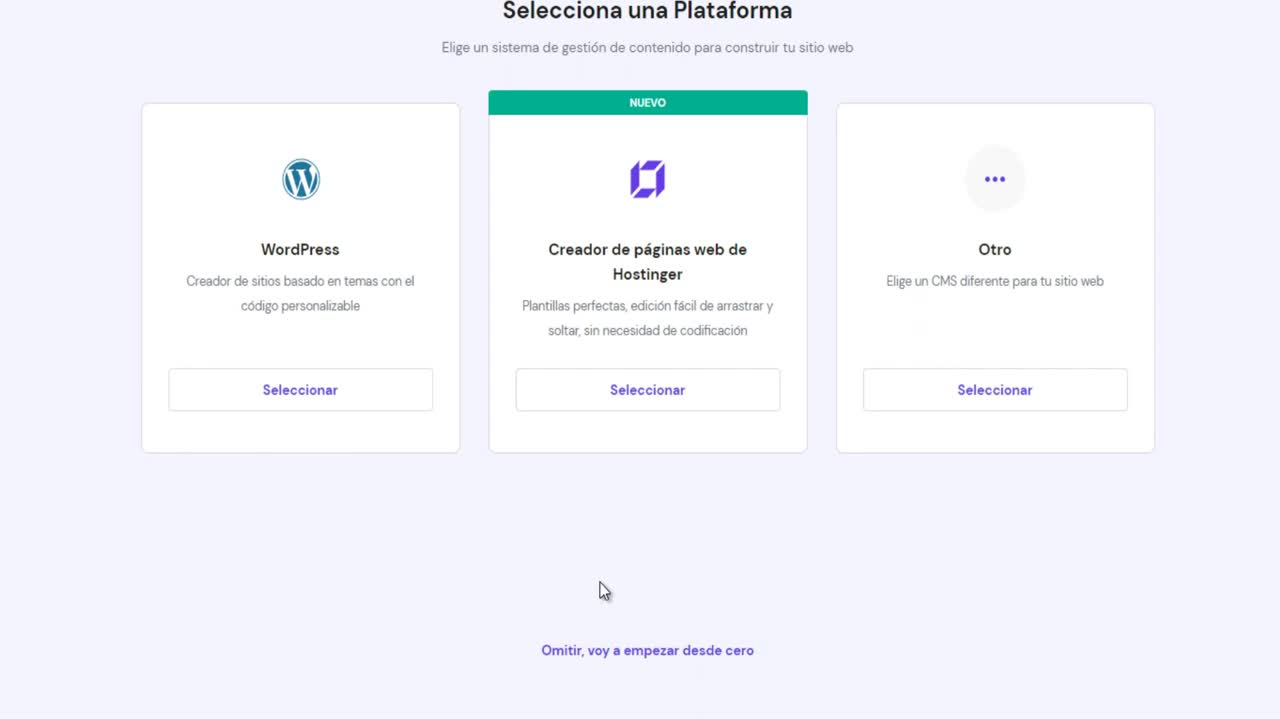The image size is (1280, 720).
Task: Select the Otro CMS button
Action: [x=995, y=390]
